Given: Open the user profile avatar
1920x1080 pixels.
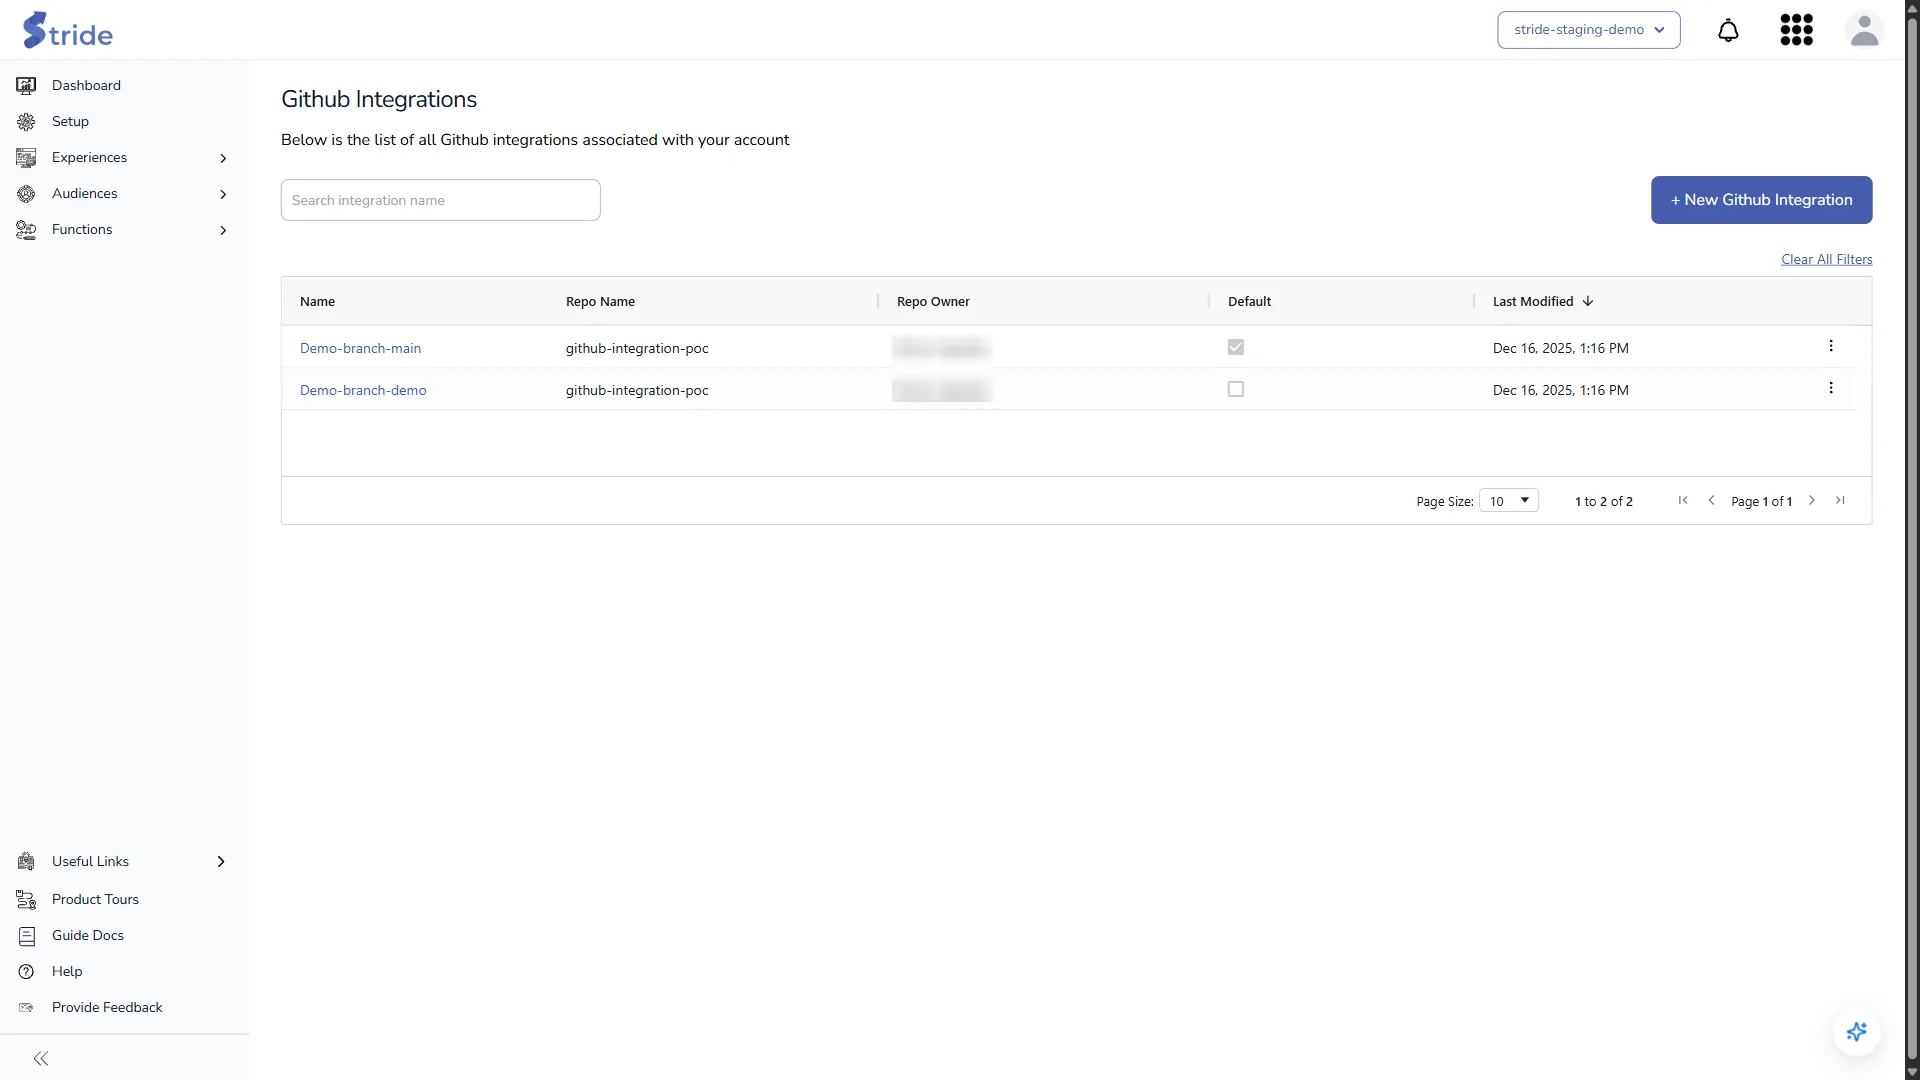Looking at the screenshot, I should click(1864, 30).
